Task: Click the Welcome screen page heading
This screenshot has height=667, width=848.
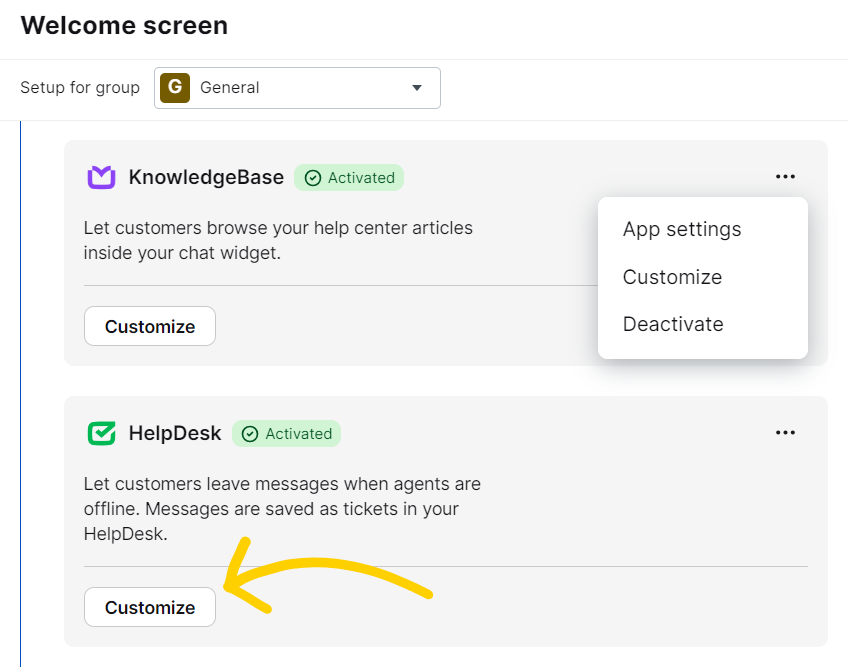Action: (x=124, y=25)
